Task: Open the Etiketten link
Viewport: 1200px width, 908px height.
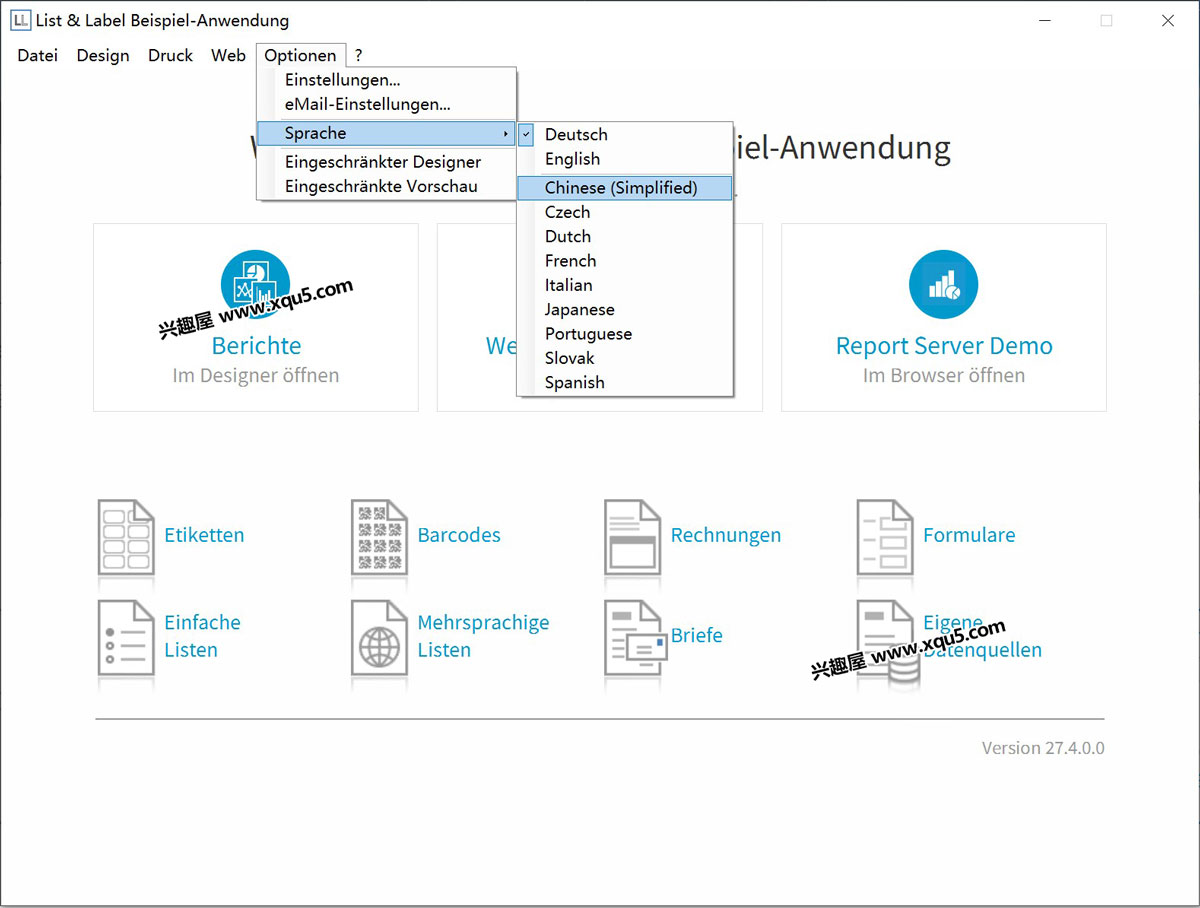Action: pyautogui.click(x=204, y=535)
